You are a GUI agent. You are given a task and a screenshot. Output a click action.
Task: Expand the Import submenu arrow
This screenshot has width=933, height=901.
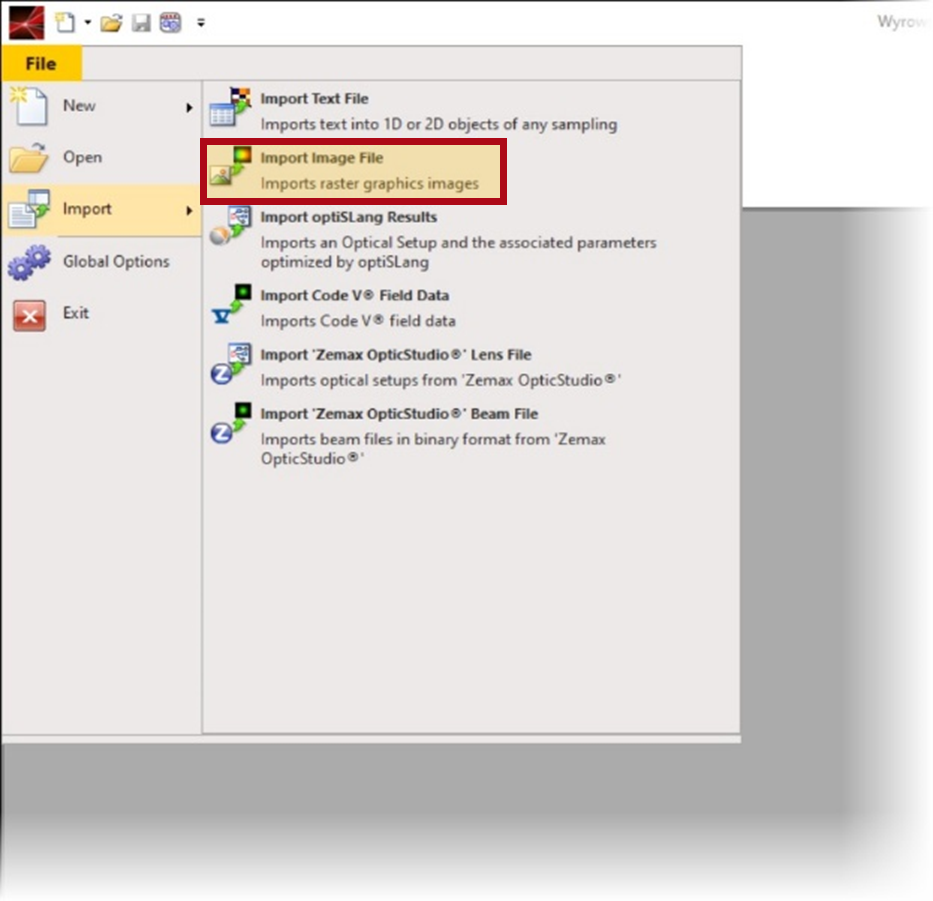click(189, 211)
